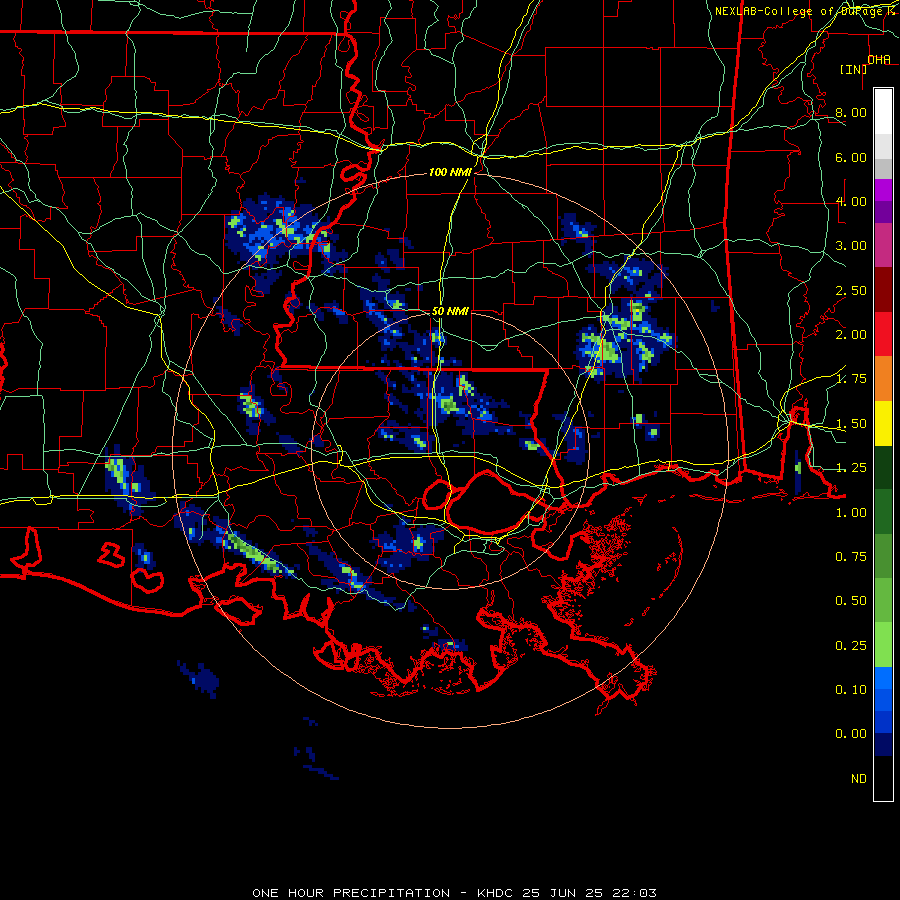900x900 pixels.
Task: Click the "NEXLAB-College of DuPage" credit text
Action: (798, 11)
